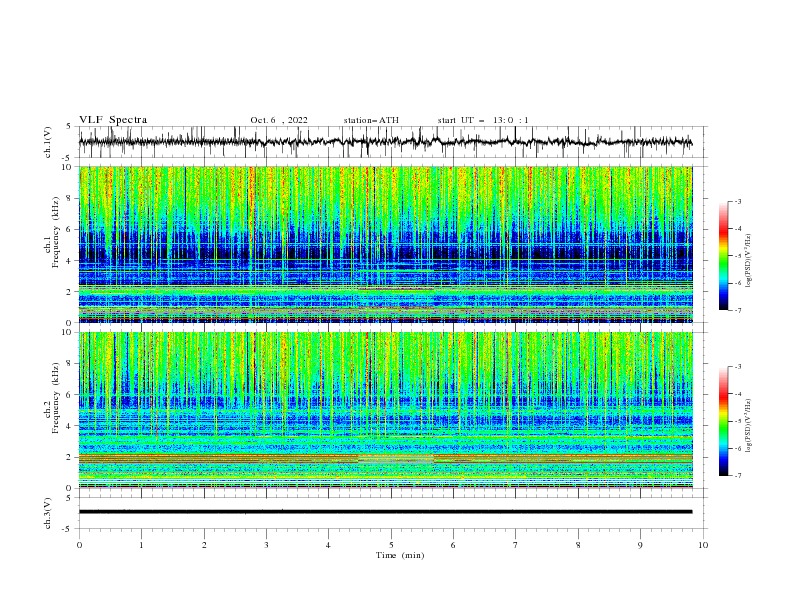Select the date "Oct. 6, 2022" text
Viewport: 792px width, 612px height.
coord(279,120)
